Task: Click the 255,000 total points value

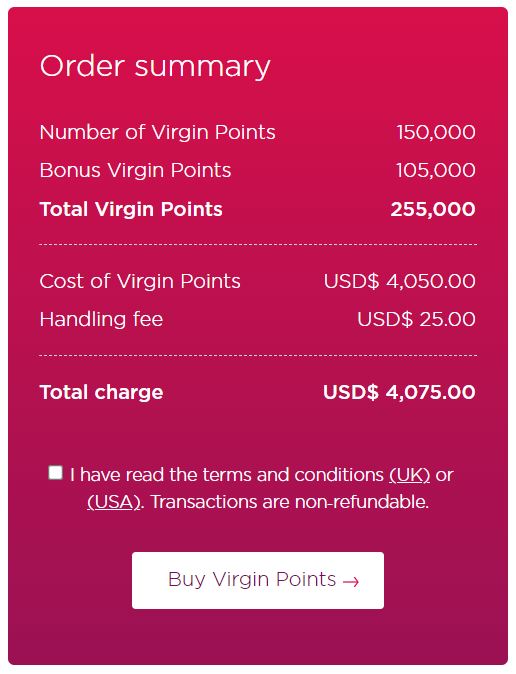Action: pos(433,209)
